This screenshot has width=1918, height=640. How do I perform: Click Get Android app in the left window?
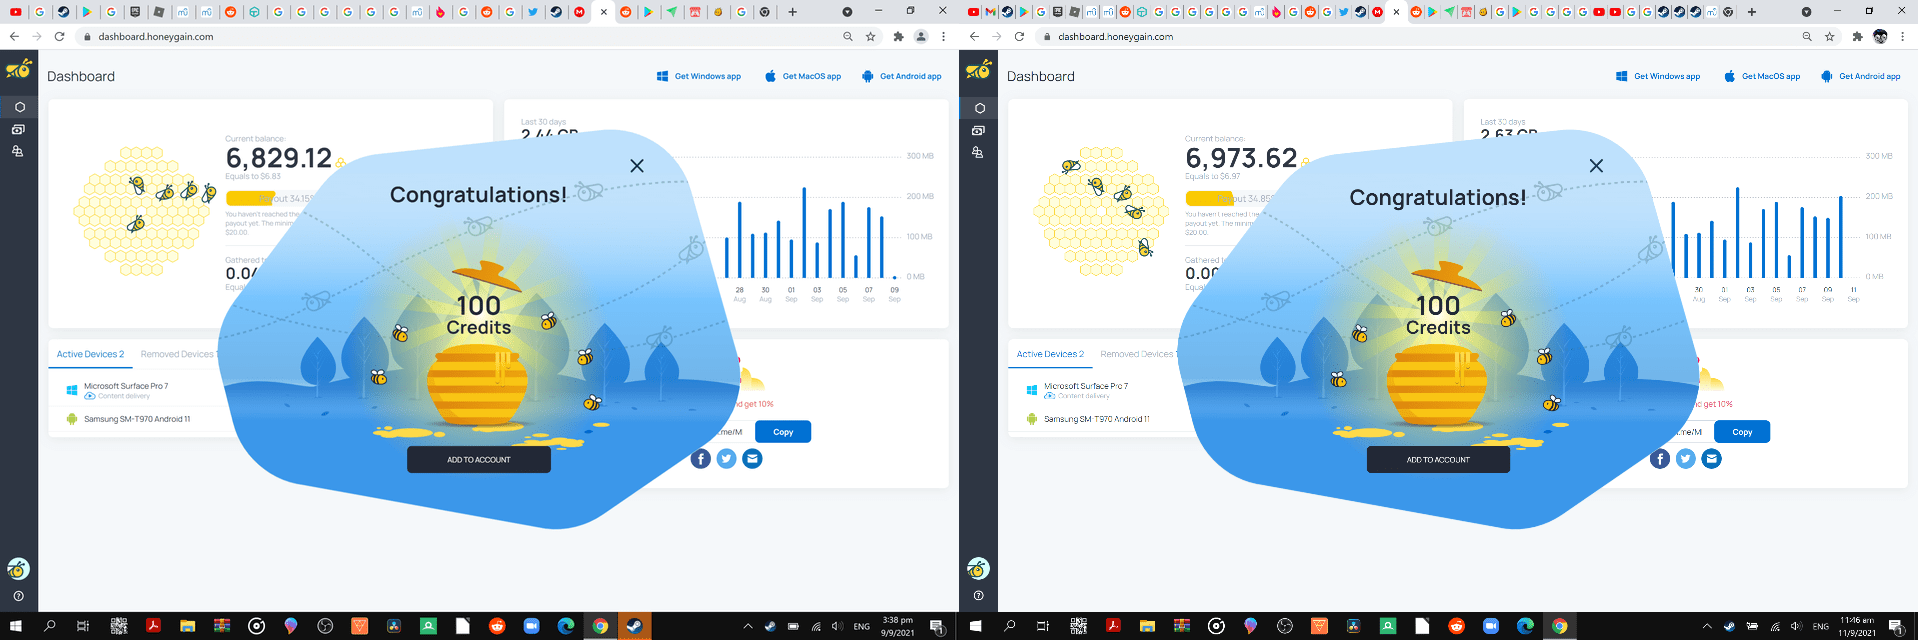pos(902,76)
